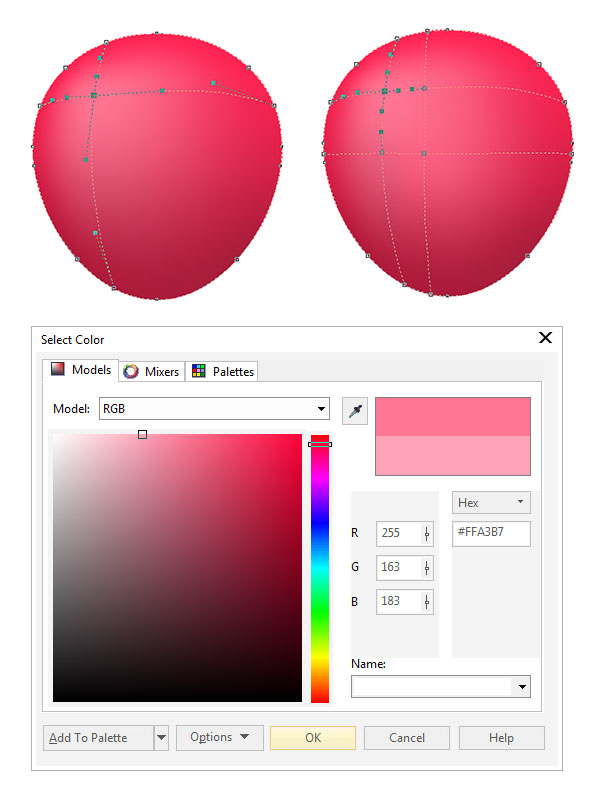Screen dimensions: 600x794
Task: Close the Select Color dialog
Action: point(545,338)
